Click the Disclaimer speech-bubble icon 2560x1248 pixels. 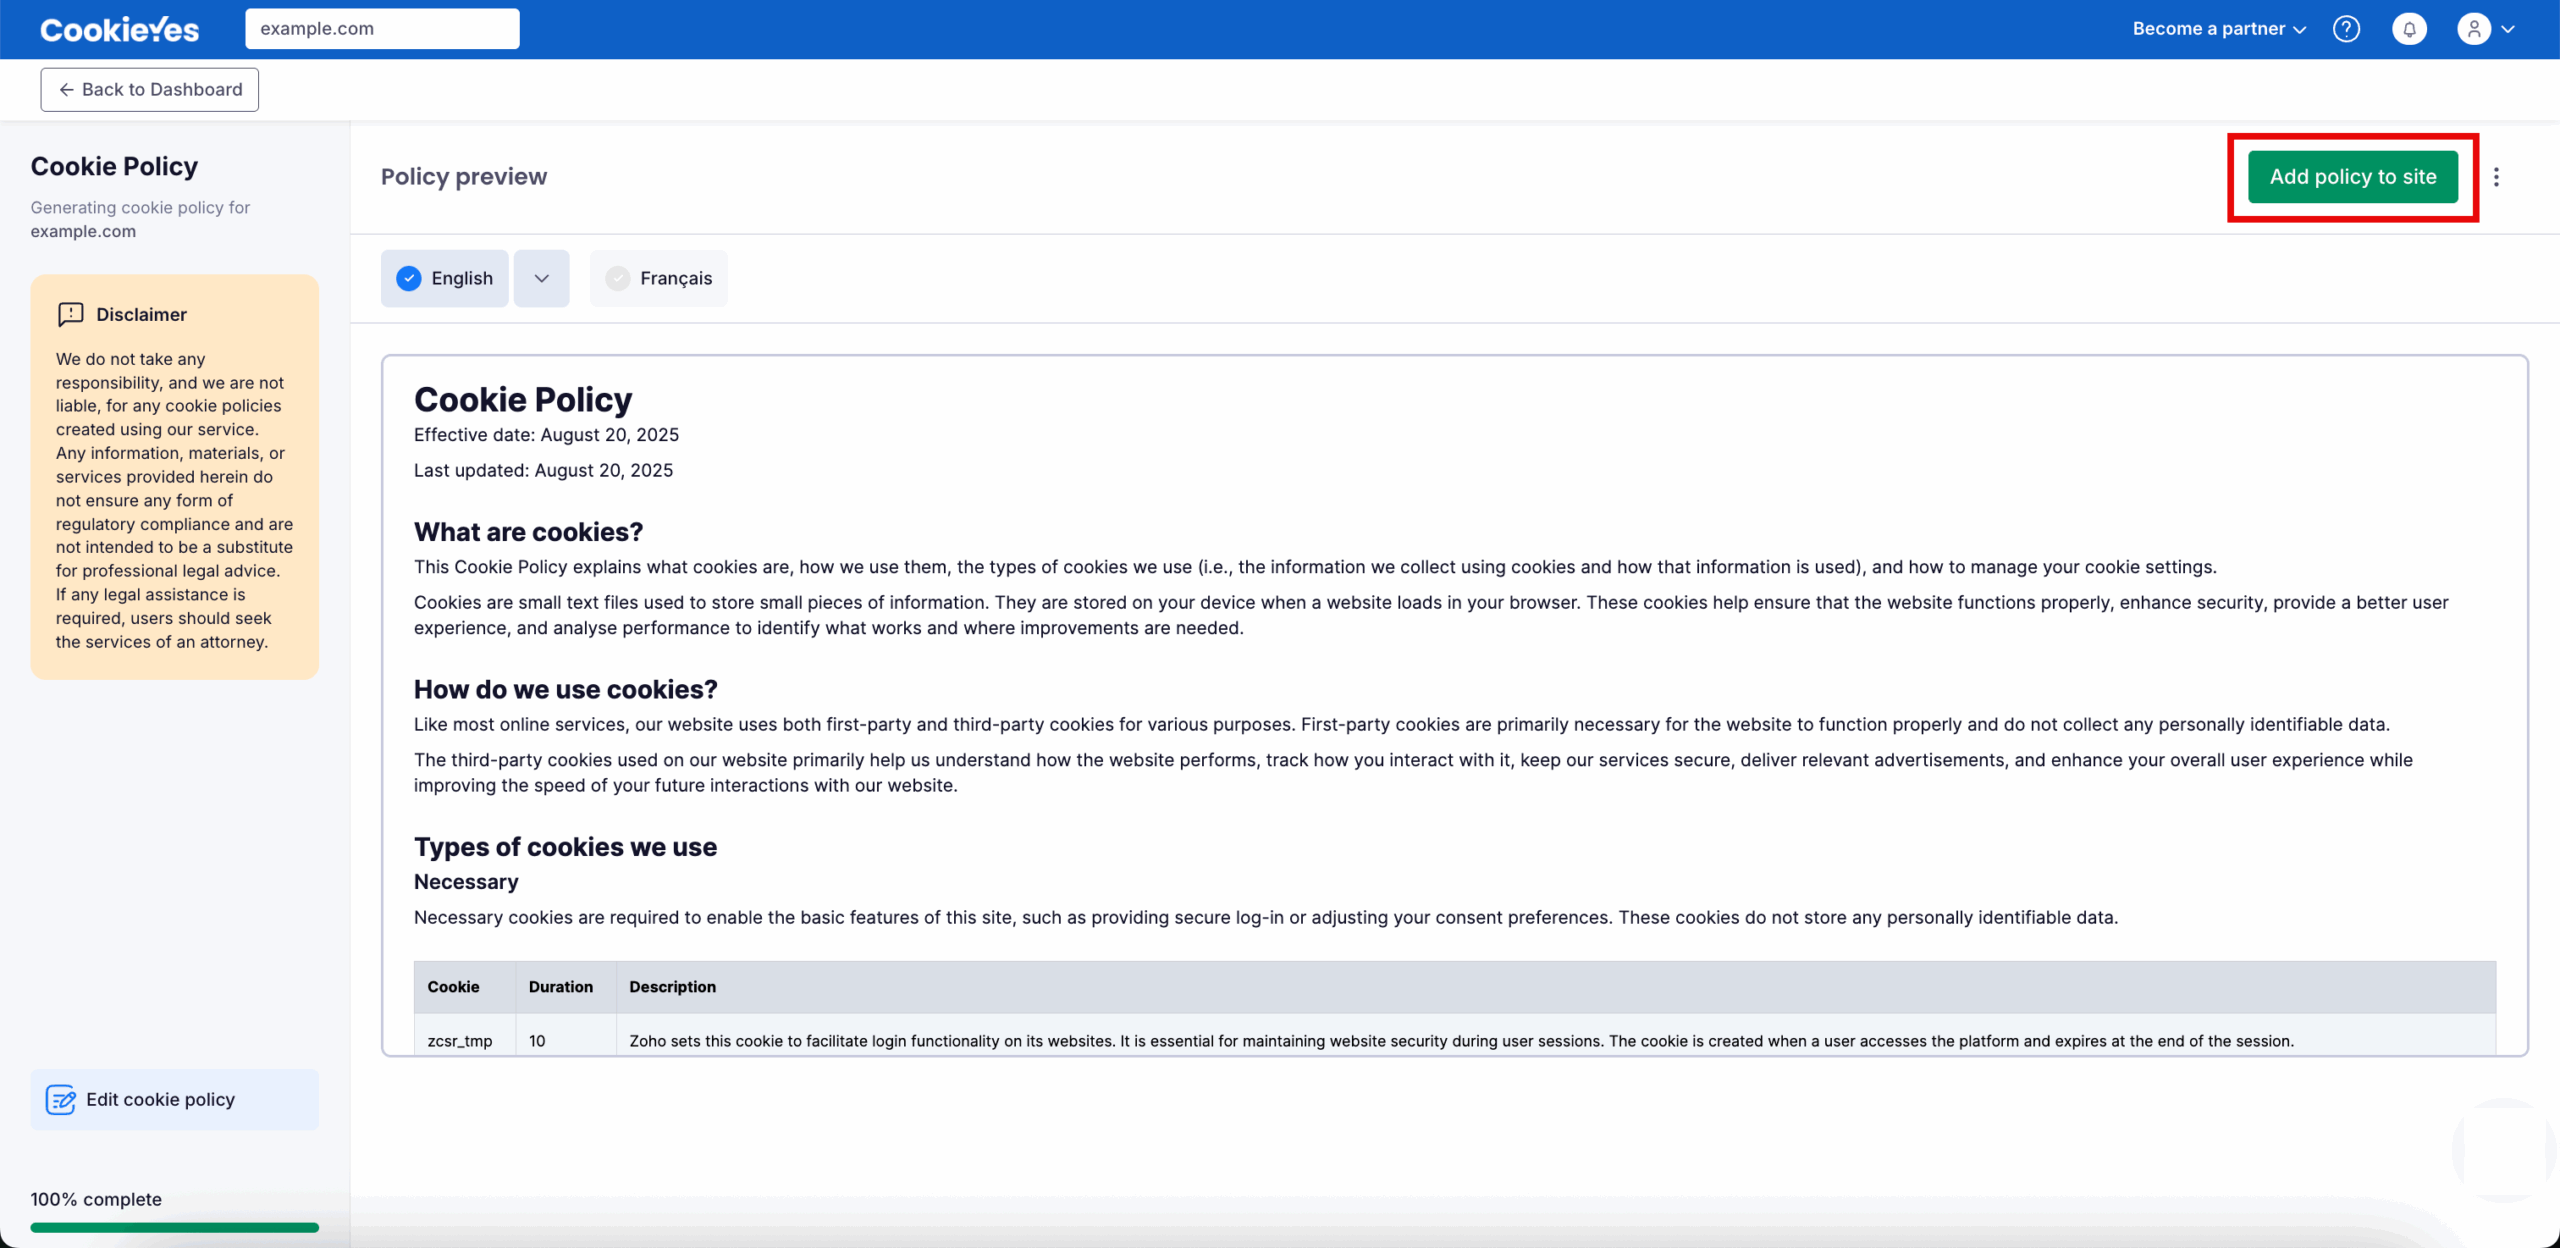point(69,314)
